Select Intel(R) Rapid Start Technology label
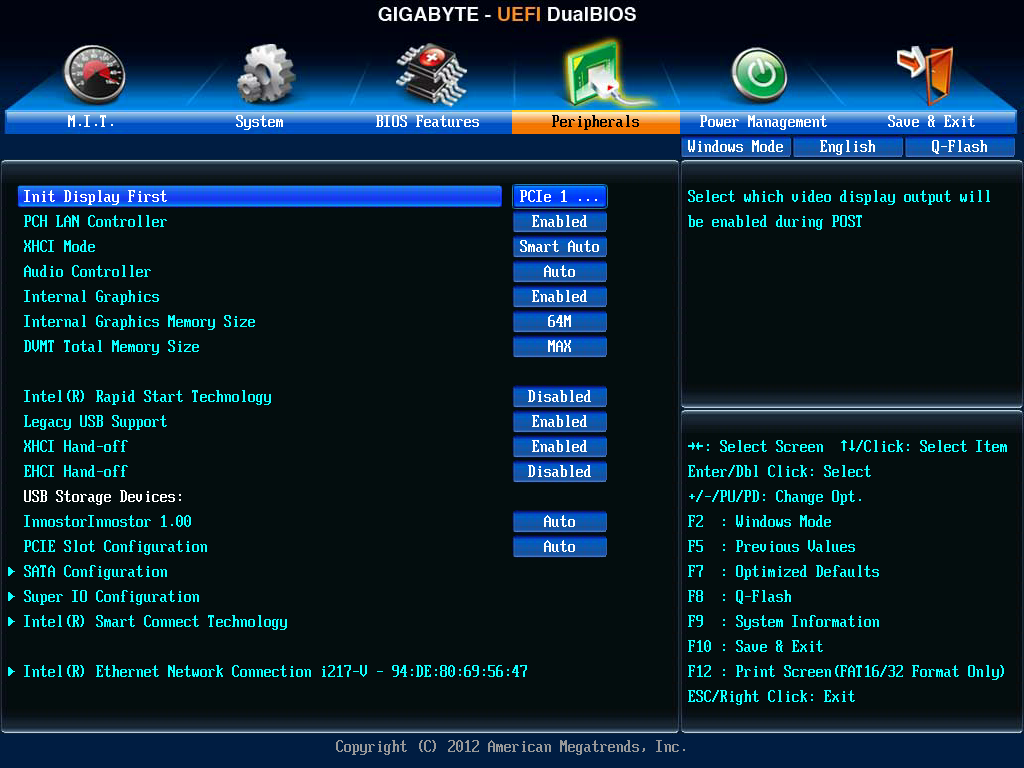Viewport: 1024px width, 768px height. pos(148,397)
